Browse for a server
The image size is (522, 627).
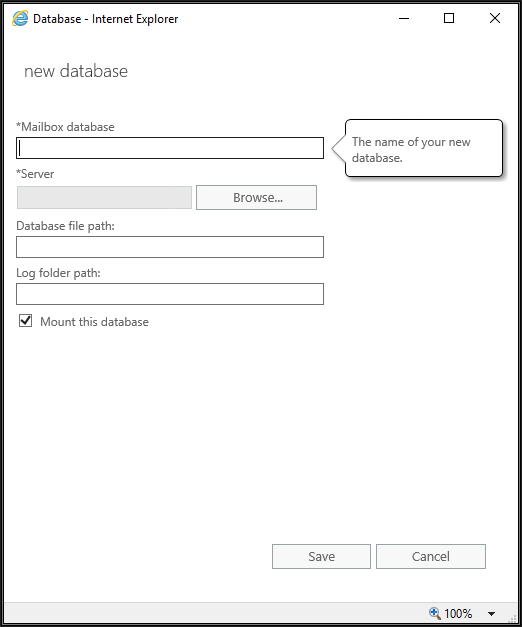[x=256, y=198]
